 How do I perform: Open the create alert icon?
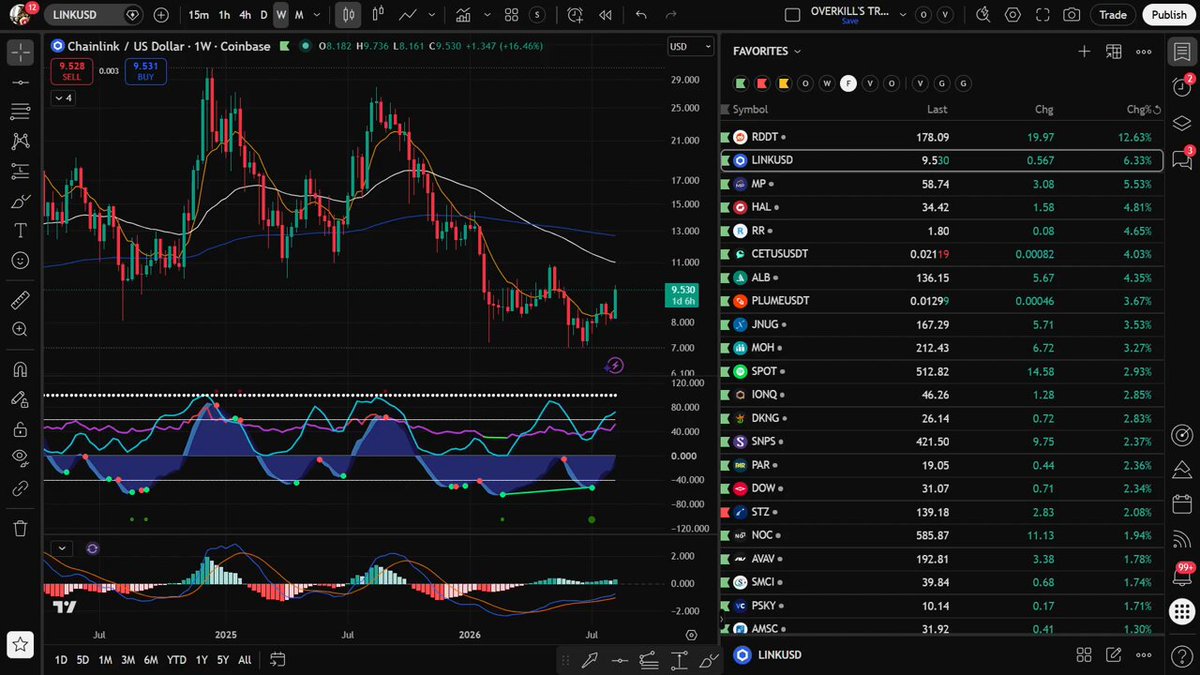(x=575, y=15)
